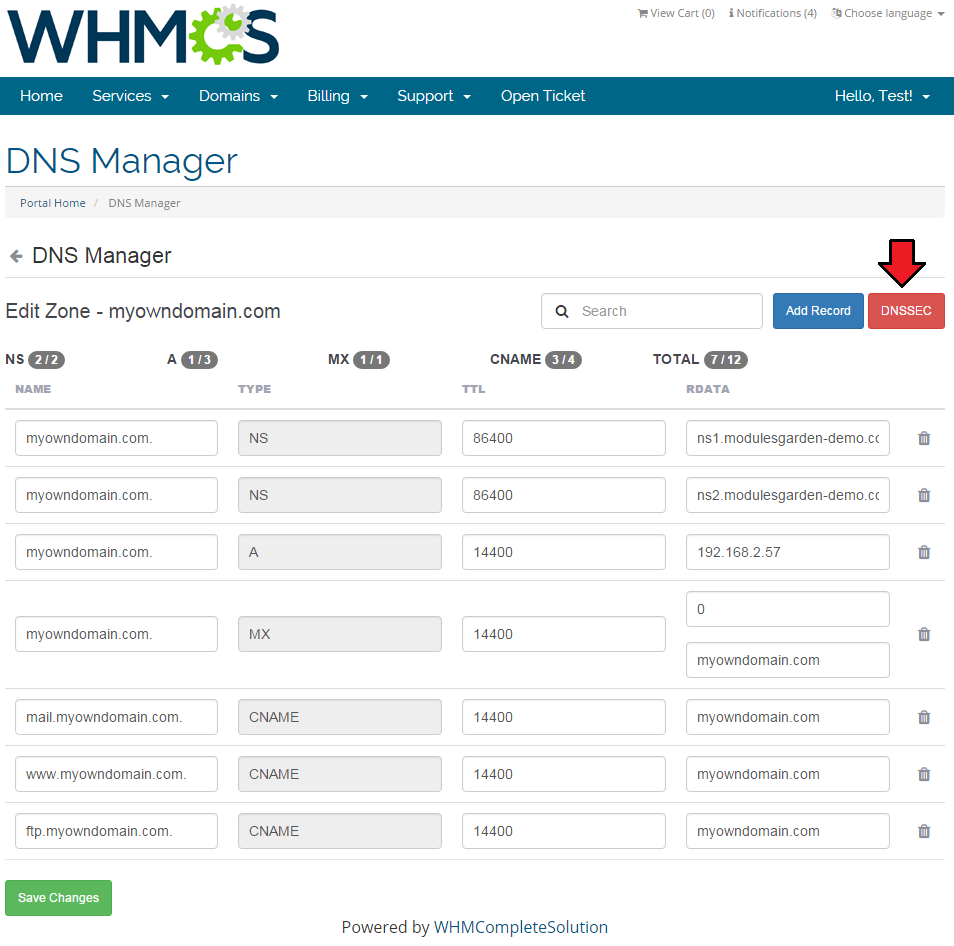
Task: Focus the Search input field
Action: (x=652, y=311)
